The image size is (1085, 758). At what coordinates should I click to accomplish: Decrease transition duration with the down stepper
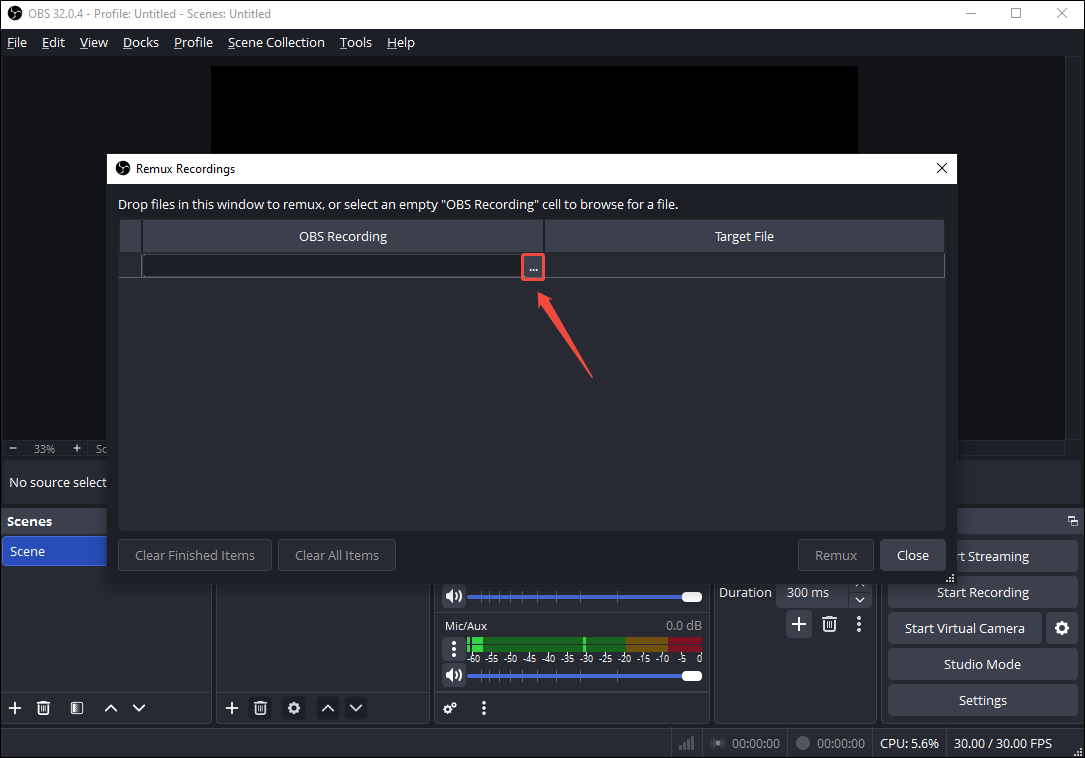860,600
